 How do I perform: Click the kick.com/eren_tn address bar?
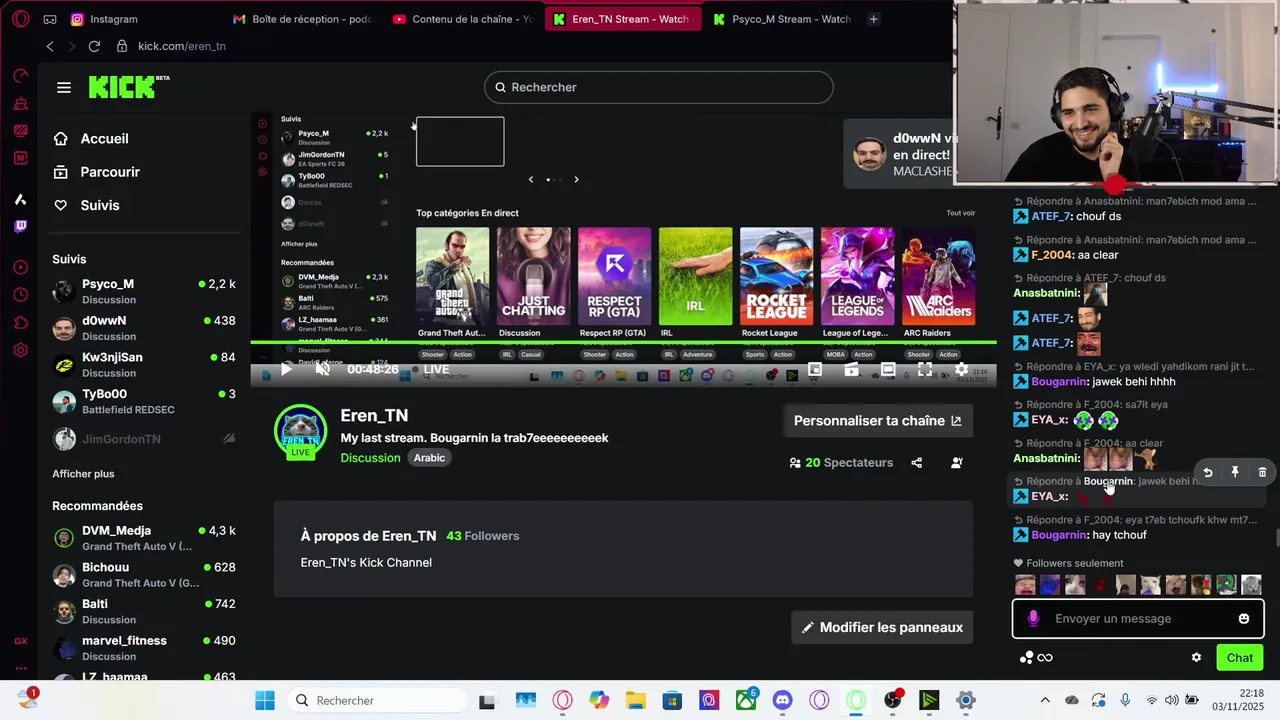[182, 46]
